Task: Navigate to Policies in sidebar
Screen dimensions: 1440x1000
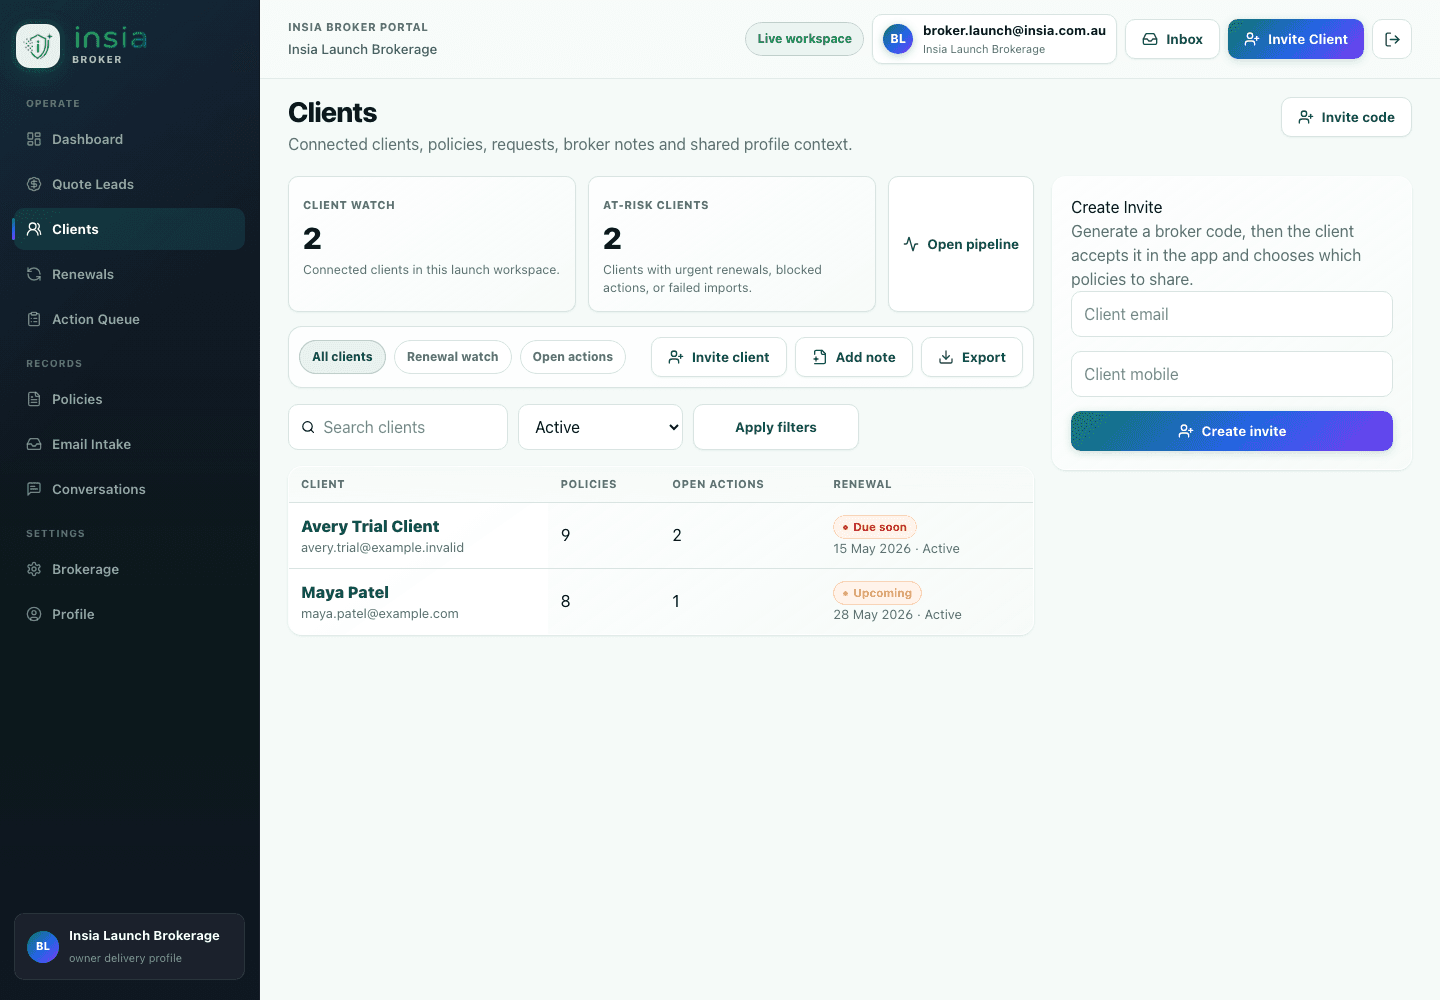Action: (x=129, y=399)
